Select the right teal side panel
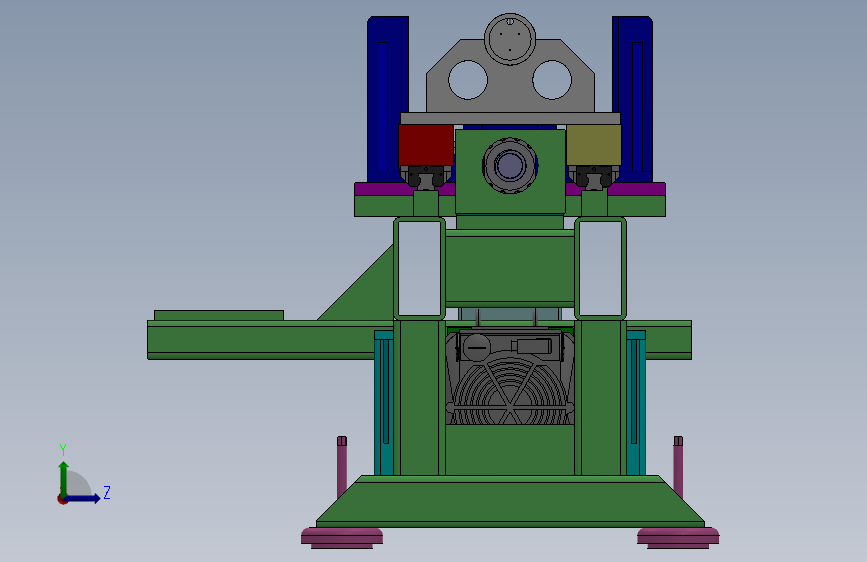The height and width of the screenshot is (562, 867). pyautogui.click(x=636, y=403)
